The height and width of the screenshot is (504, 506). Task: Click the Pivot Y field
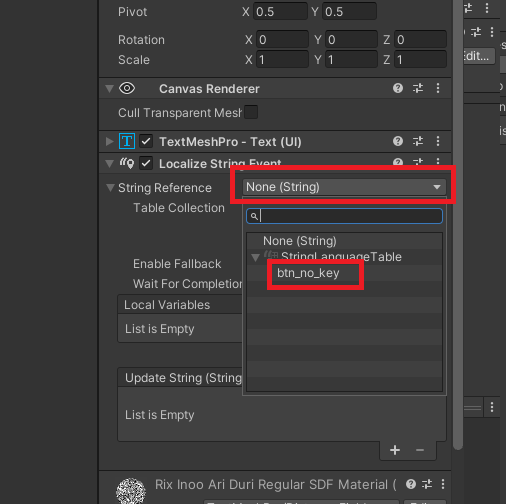tap(349, 11)
